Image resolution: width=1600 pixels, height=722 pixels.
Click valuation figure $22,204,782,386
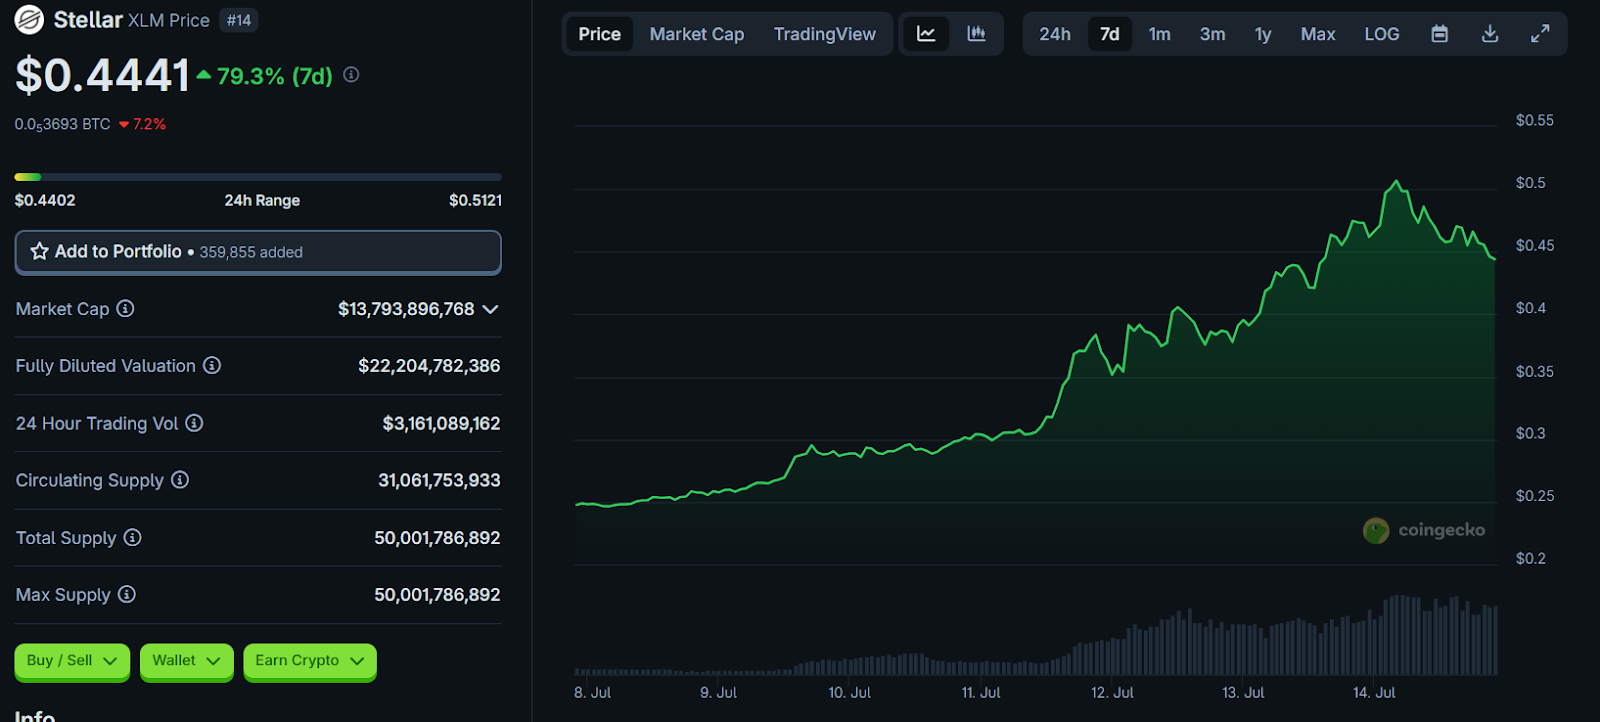tap(429, 366)
